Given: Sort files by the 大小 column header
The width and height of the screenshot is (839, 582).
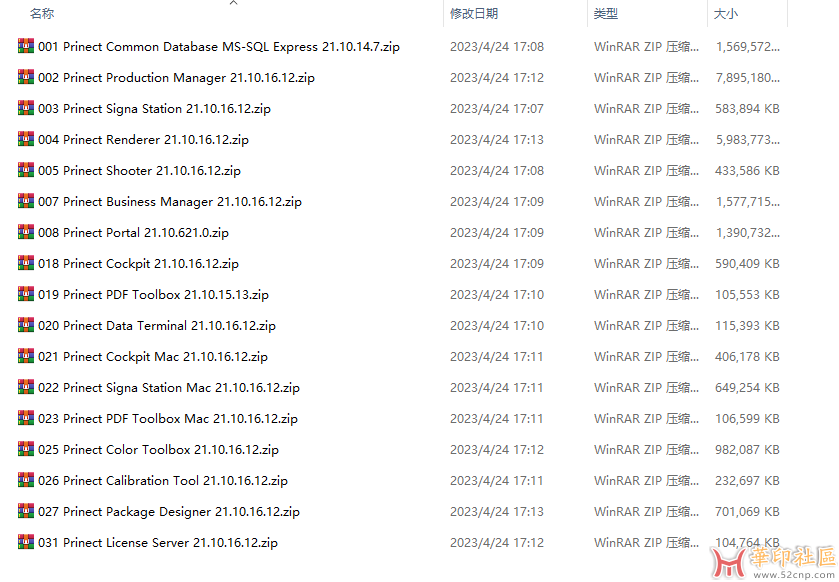Looking at the screenshot, I should point(726,13).
